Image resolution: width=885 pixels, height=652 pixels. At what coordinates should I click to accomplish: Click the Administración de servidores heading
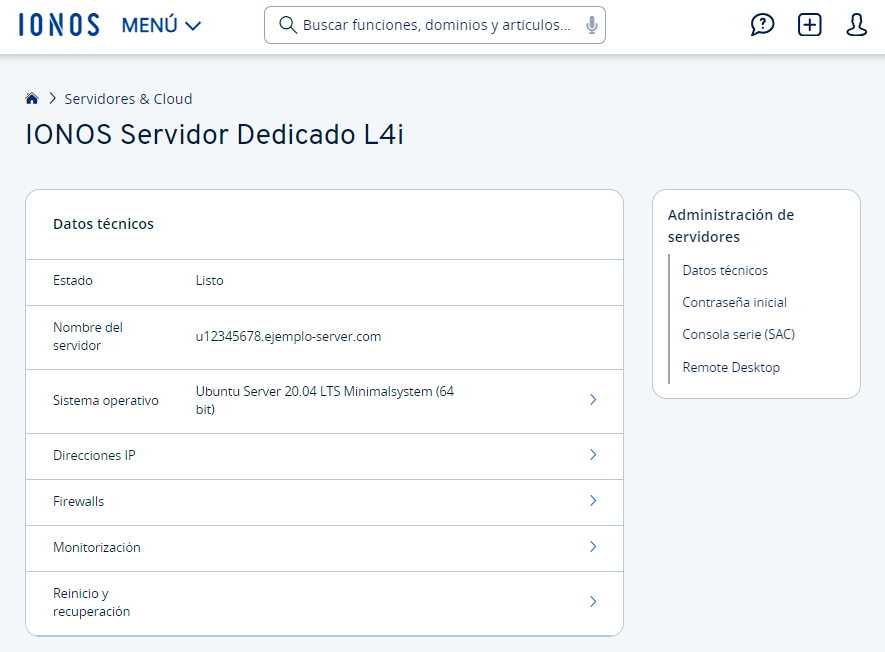tap(731, 226)
